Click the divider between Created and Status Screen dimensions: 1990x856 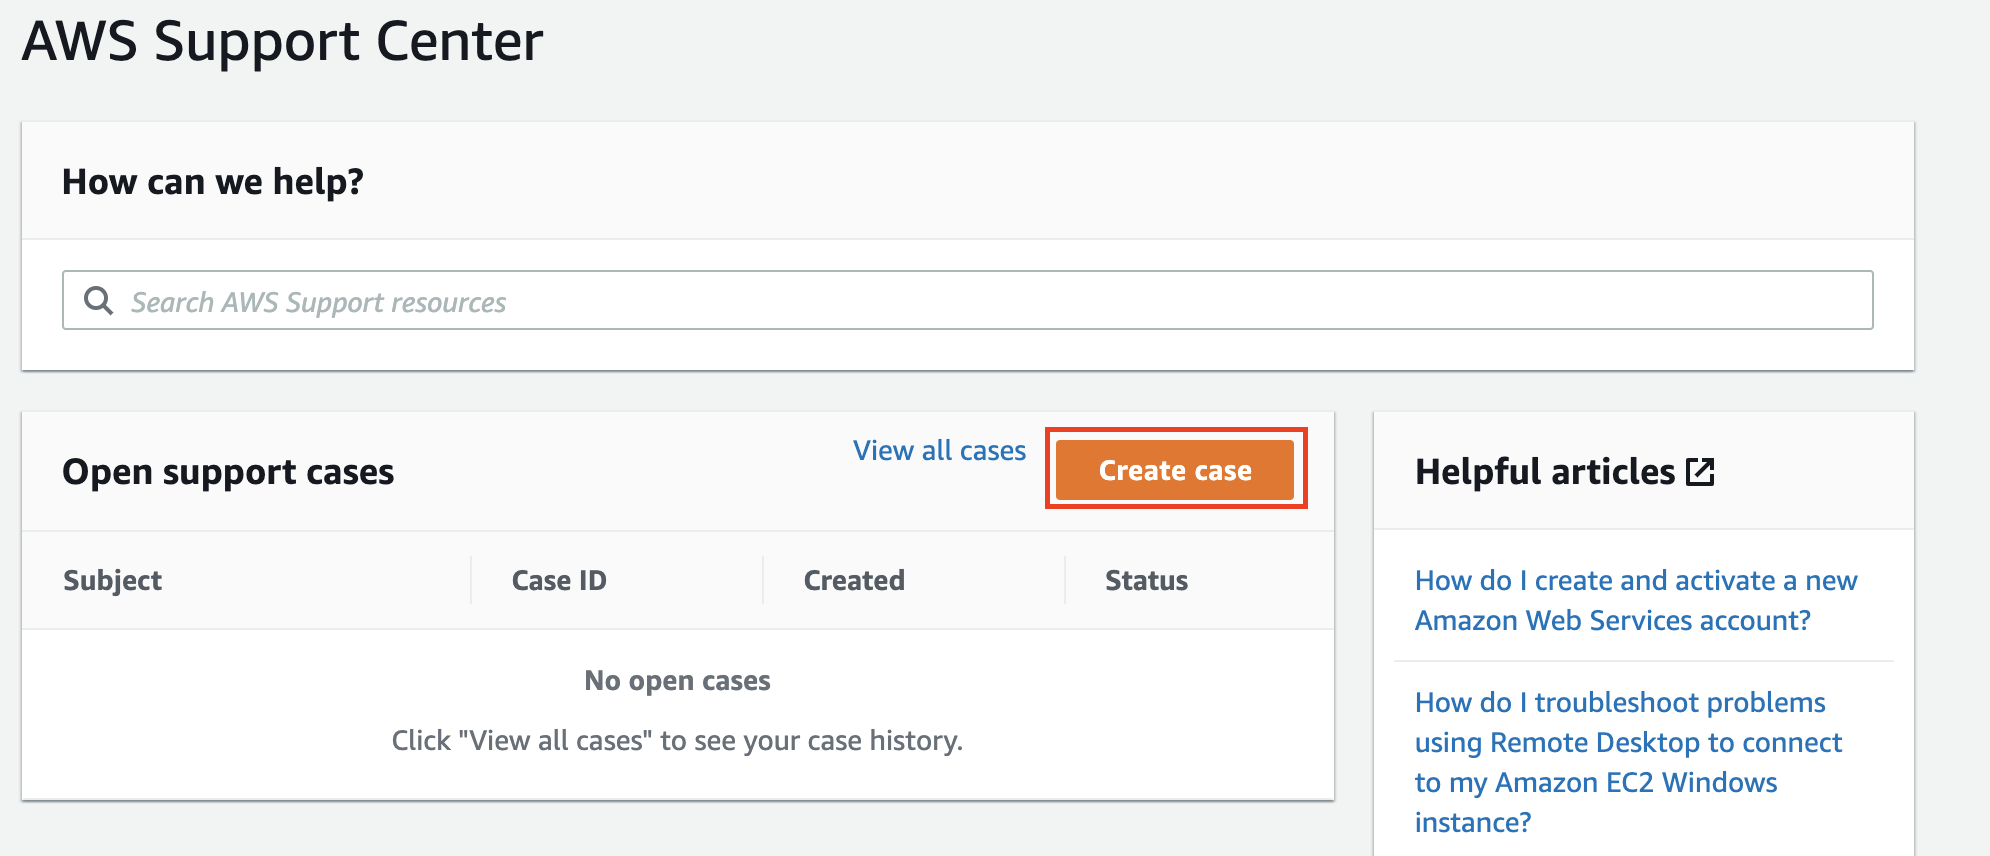click(x=1065, y=581)
